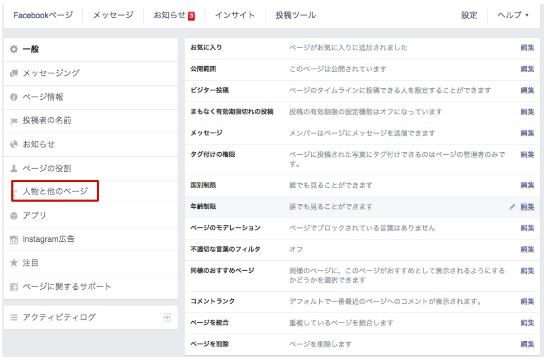Click the オフ value for 不適切な言葉のフィルタ

coord(296,249)
